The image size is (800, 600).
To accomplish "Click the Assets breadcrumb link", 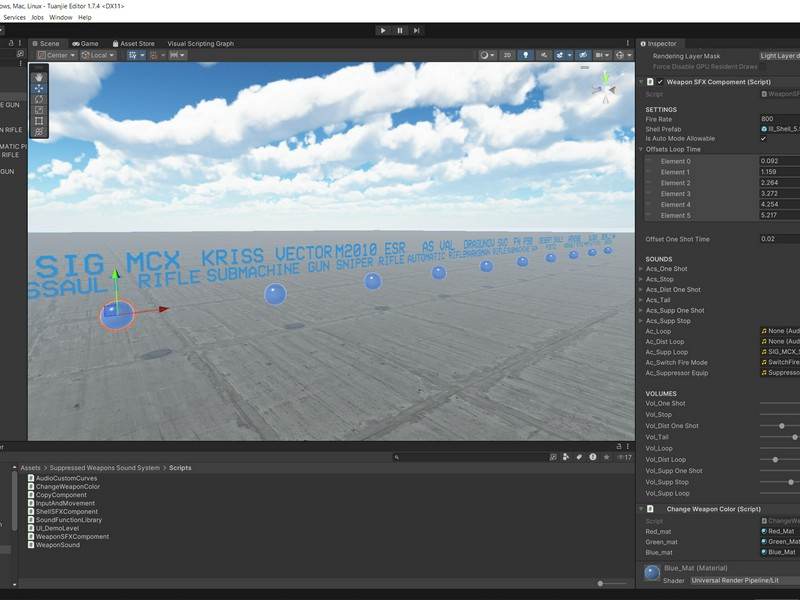I will pyautogui.click(x=30, y=468).
